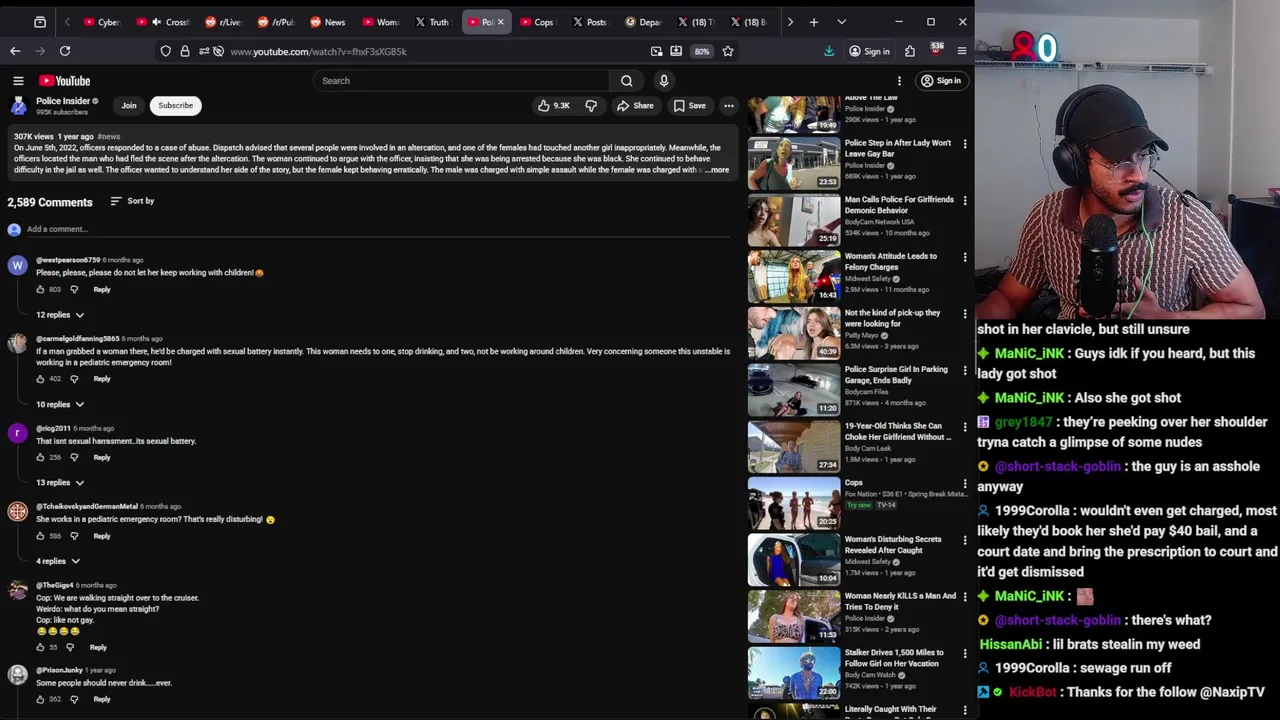Like the @westpearson6759 comment
This screenshot has width=1280, height=720.
(x=41, y=289)
